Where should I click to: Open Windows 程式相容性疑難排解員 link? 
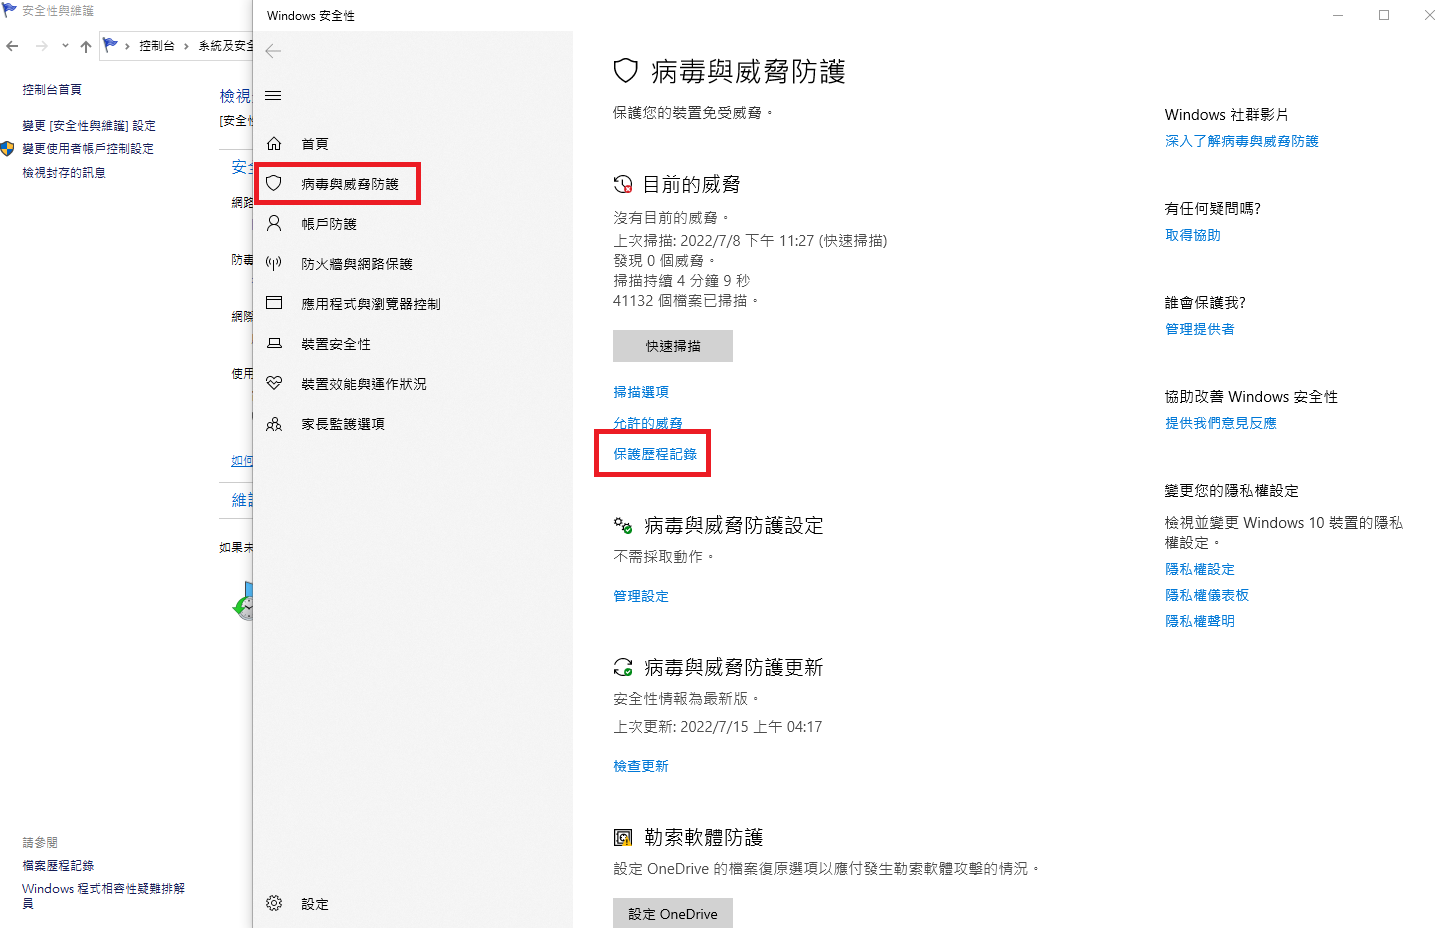(x=103, y=895)
